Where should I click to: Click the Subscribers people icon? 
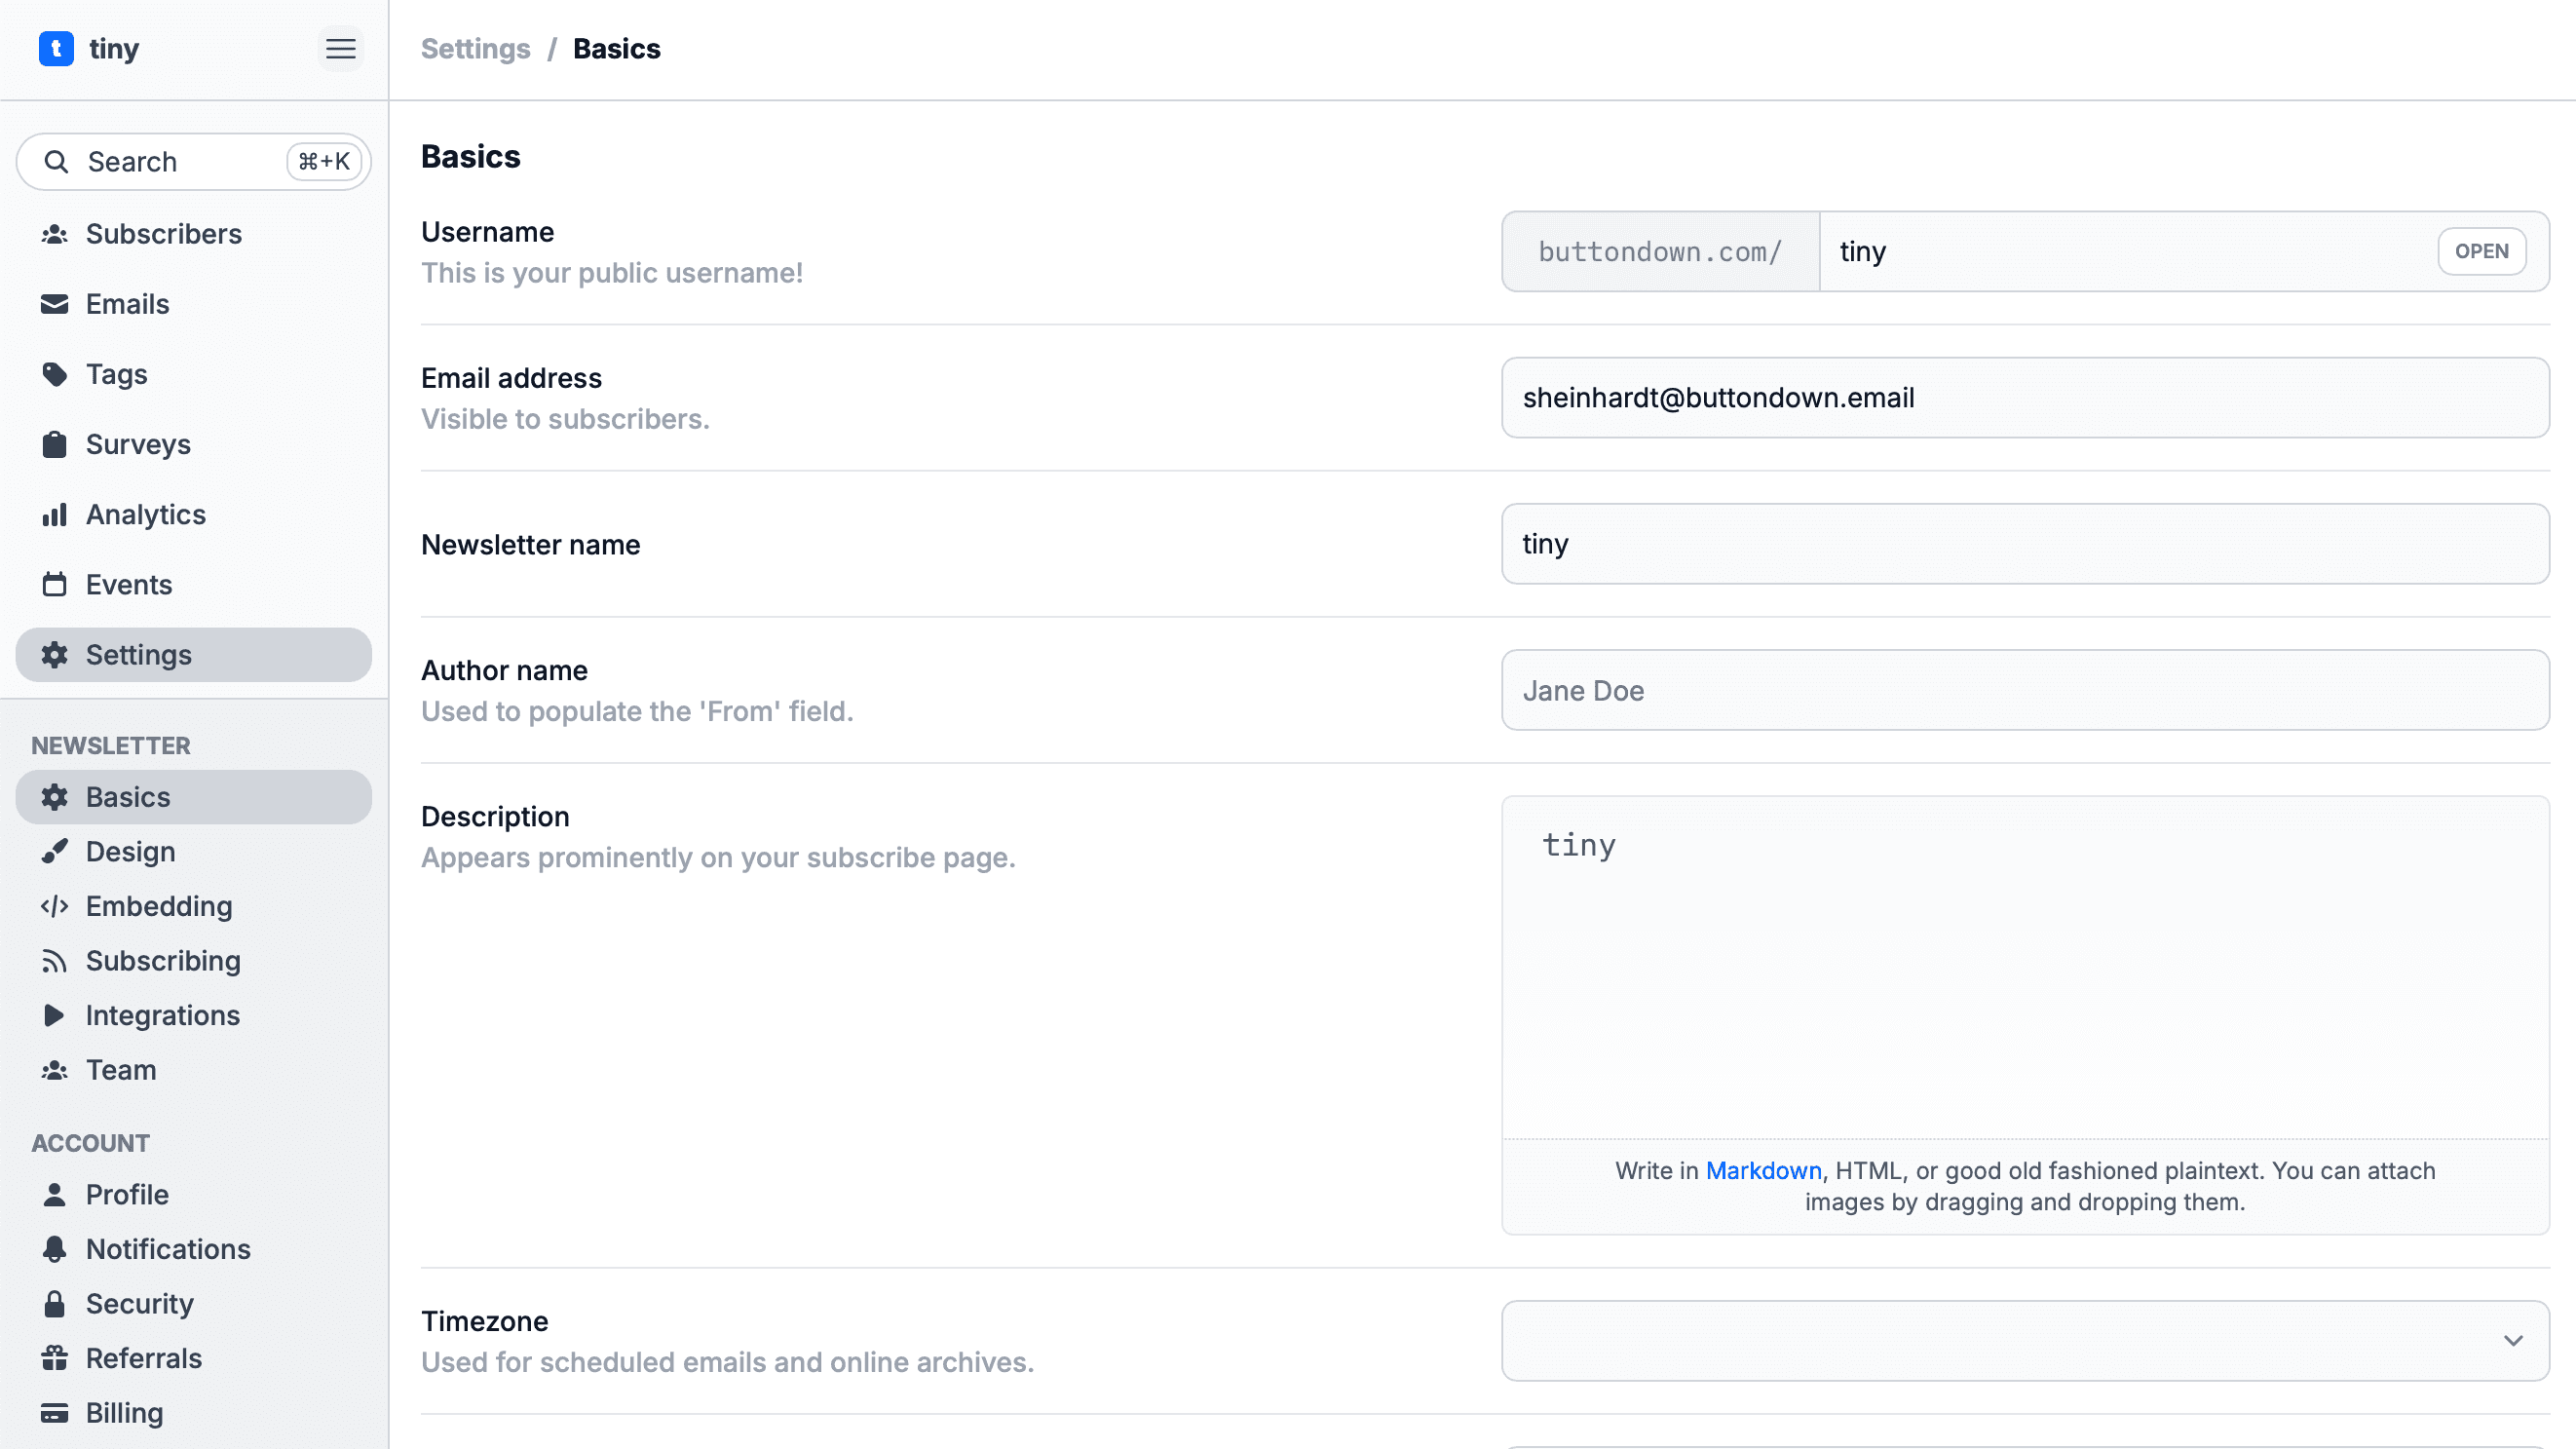pos(54,234)
